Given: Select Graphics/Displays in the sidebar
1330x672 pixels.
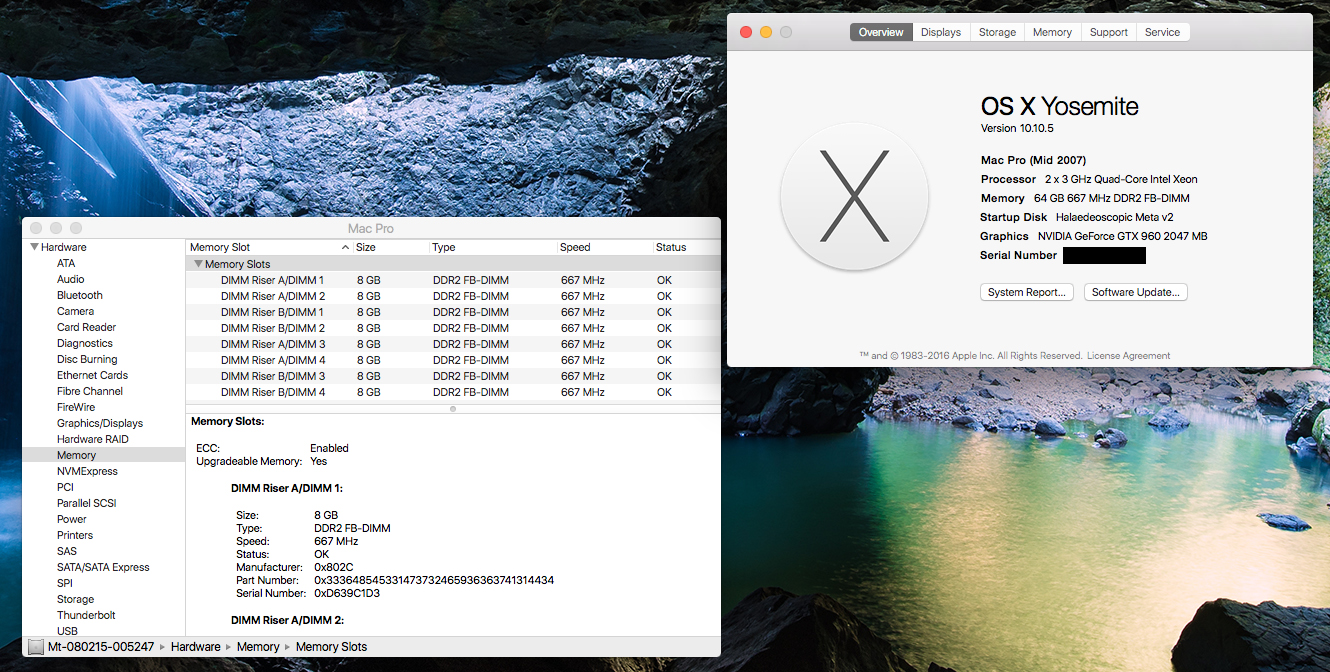Looking at the screenshot, I should tap(100, 423).
